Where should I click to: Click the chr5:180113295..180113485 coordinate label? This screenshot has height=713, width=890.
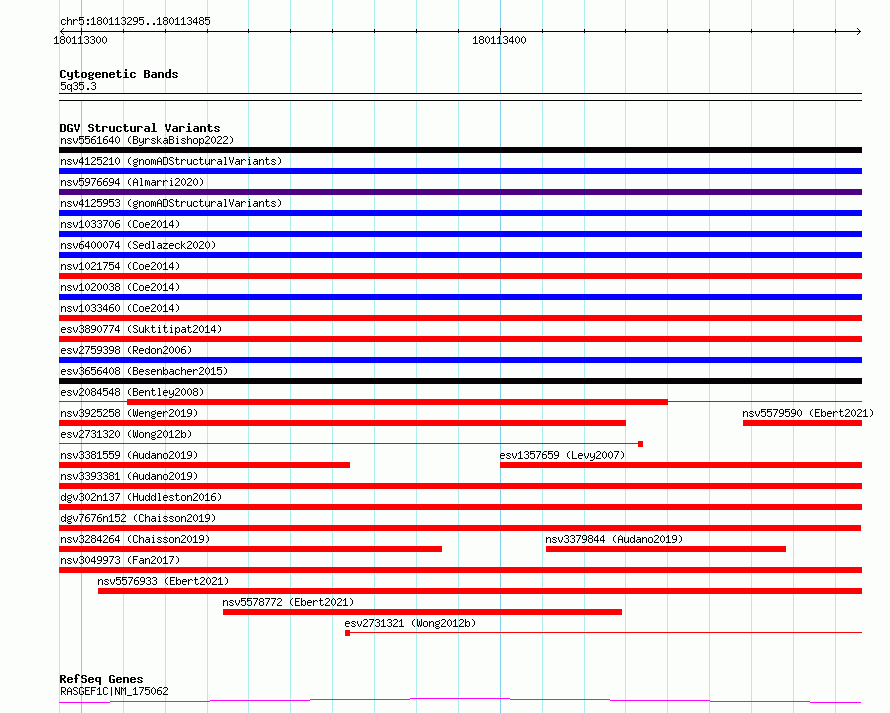pos(135,22)
